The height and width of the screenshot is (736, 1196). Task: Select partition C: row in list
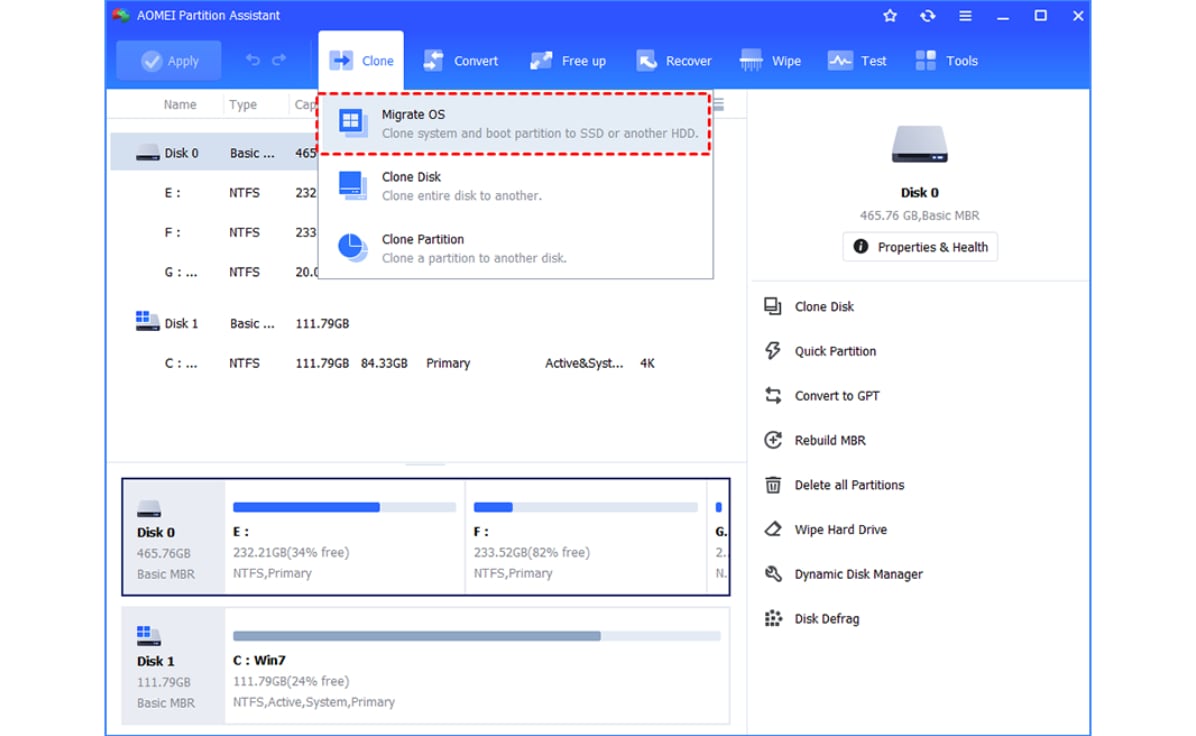(x=427, y=363)
